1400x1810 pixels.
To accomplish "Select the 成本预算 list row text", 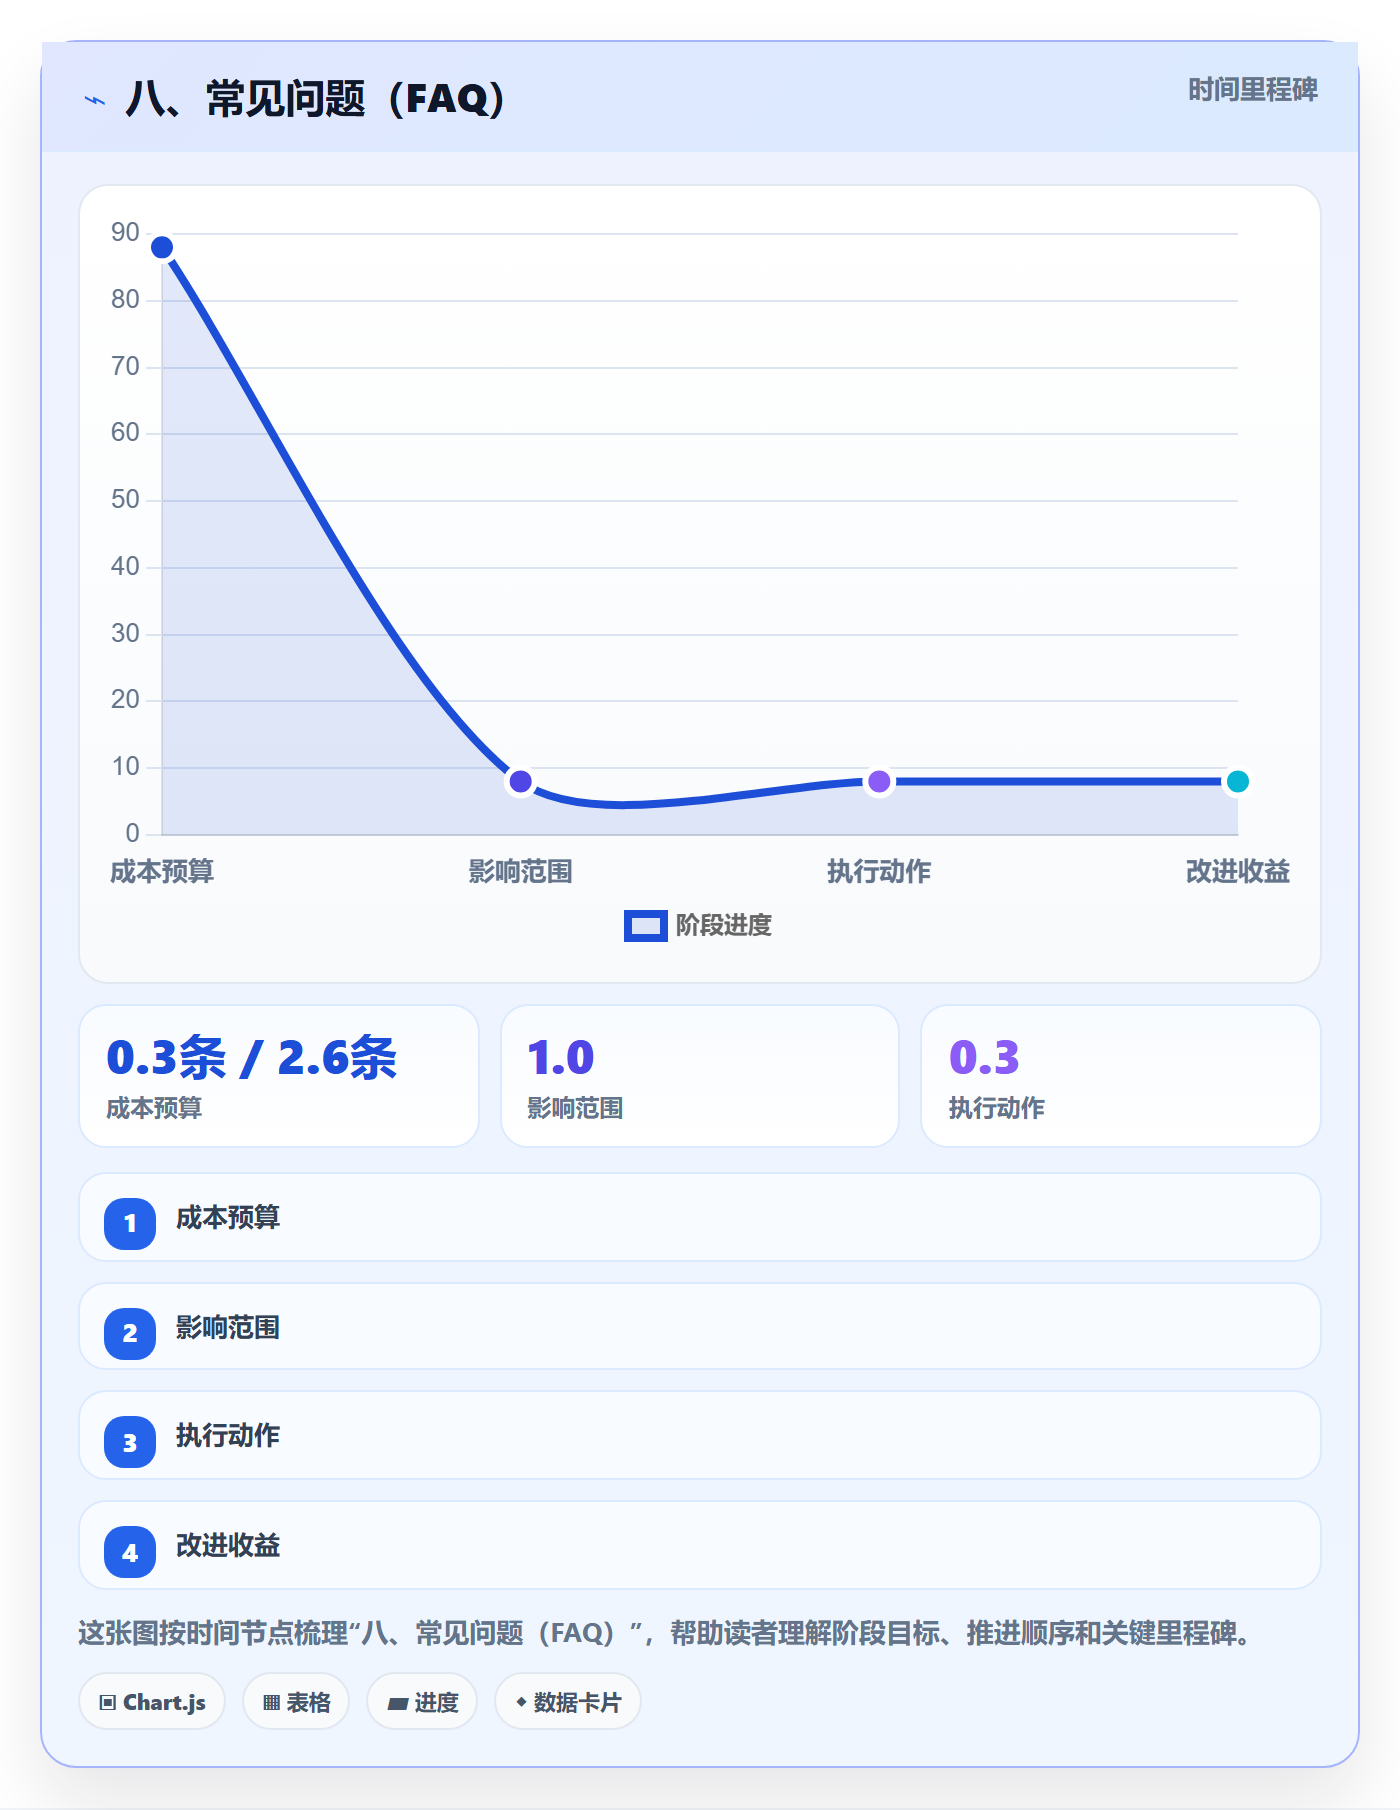I will pyautogui.click(x=228, y=1218).
